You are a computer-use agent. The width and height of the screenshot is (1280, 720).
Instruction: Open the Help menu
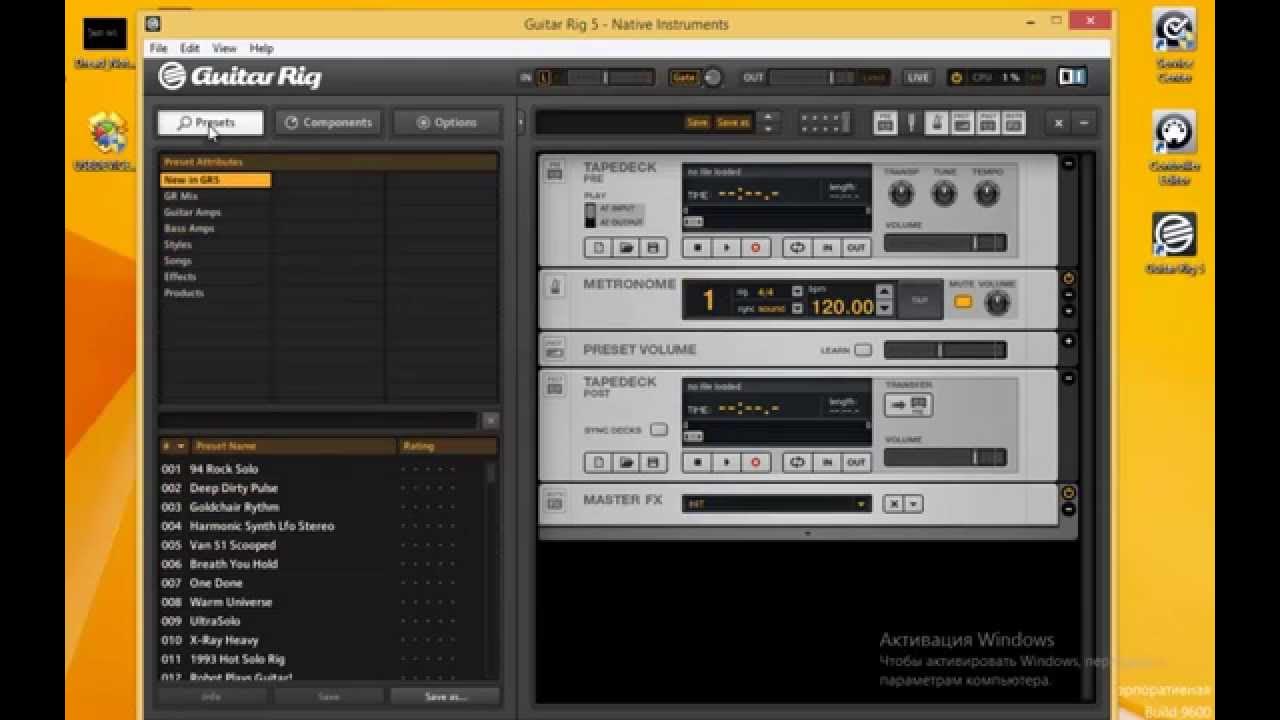261,48
